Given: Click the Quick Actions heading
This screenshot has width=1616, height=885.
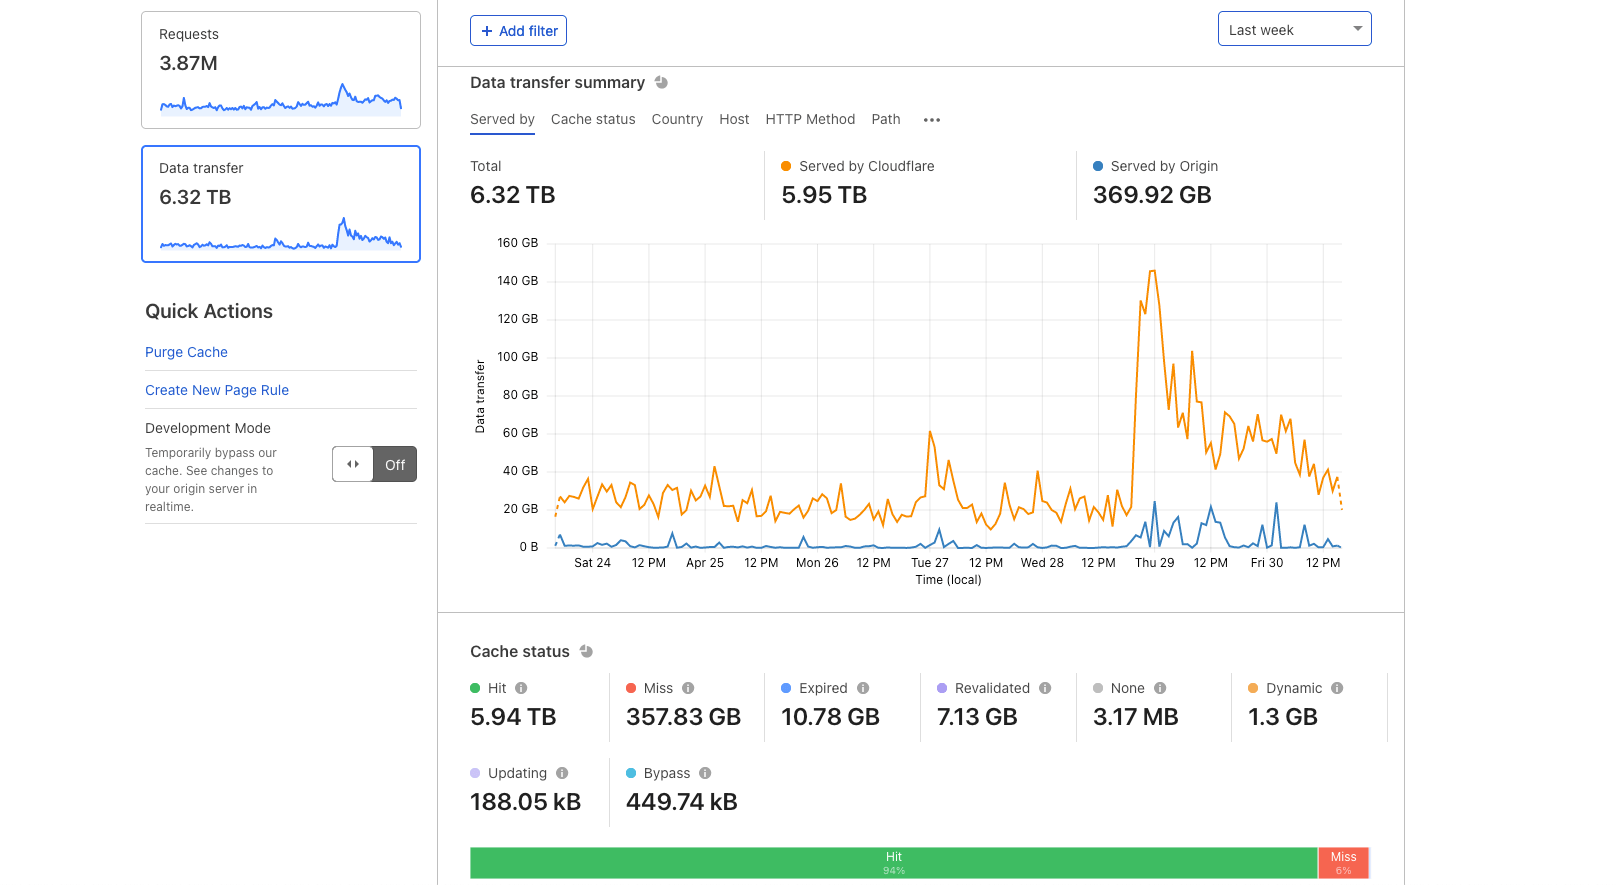Looking at the screenshot, I should click(x=209, y=311).
